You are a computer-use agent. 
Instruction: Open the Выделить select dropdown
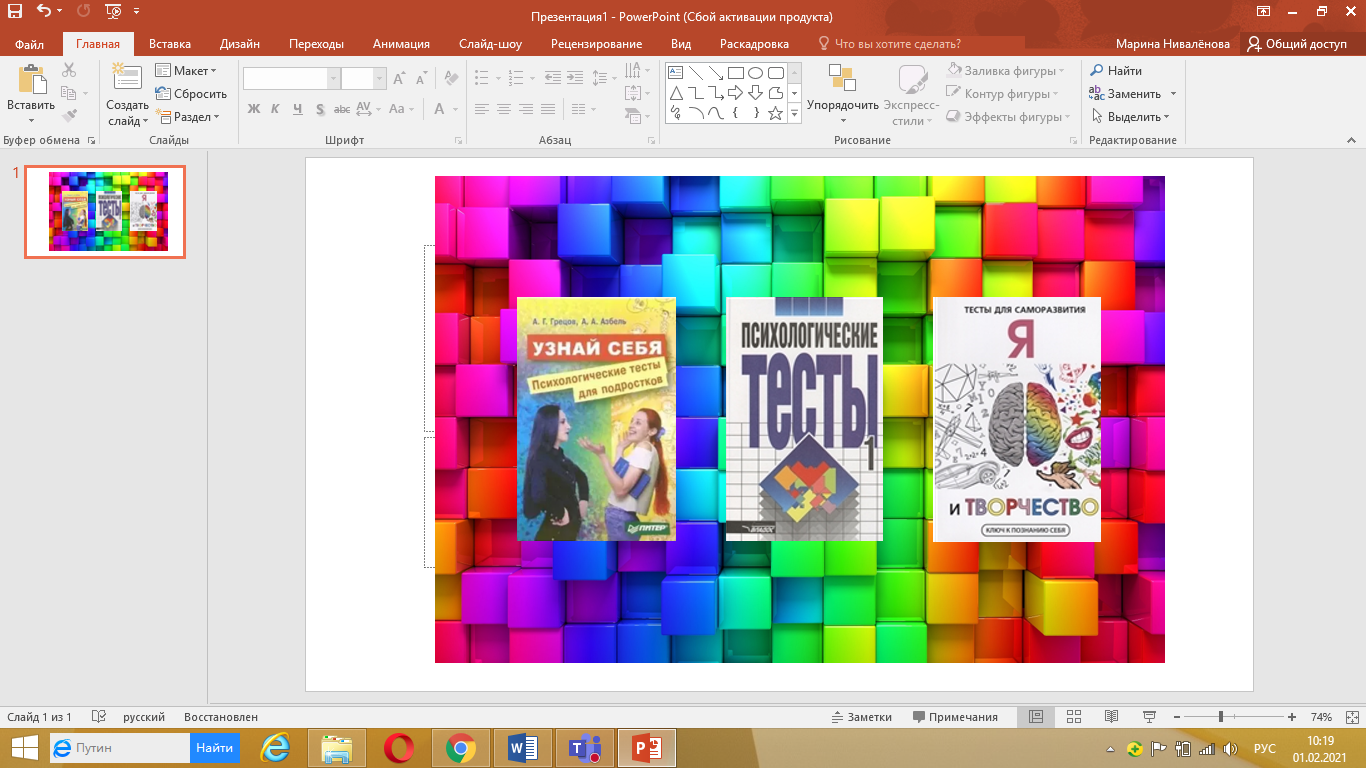(x=1129, y=117)
